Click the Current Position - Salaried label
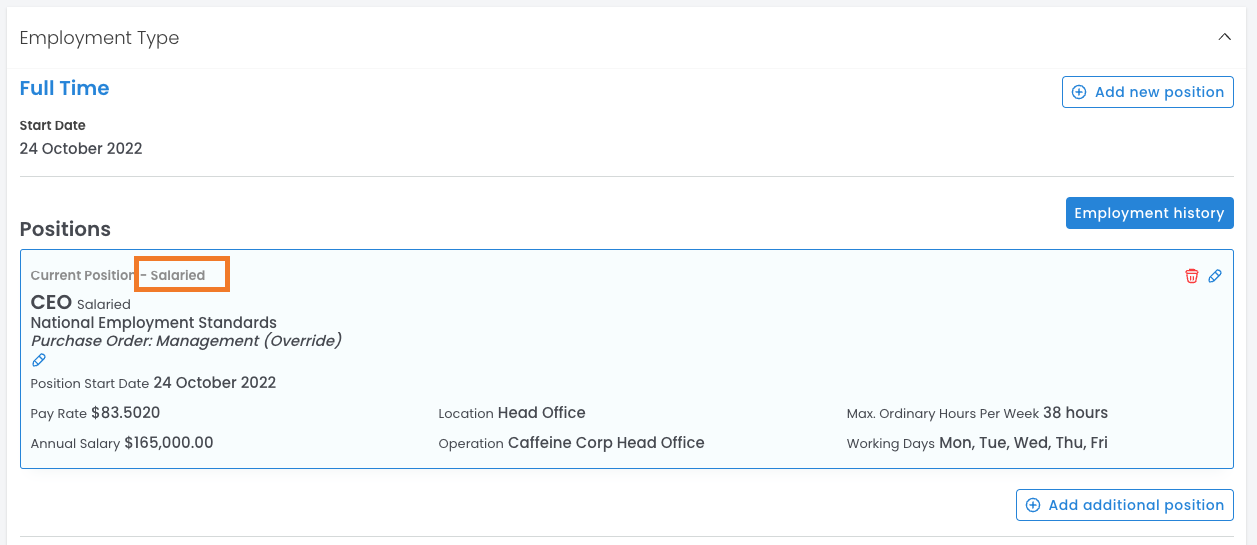 (118, 275)
